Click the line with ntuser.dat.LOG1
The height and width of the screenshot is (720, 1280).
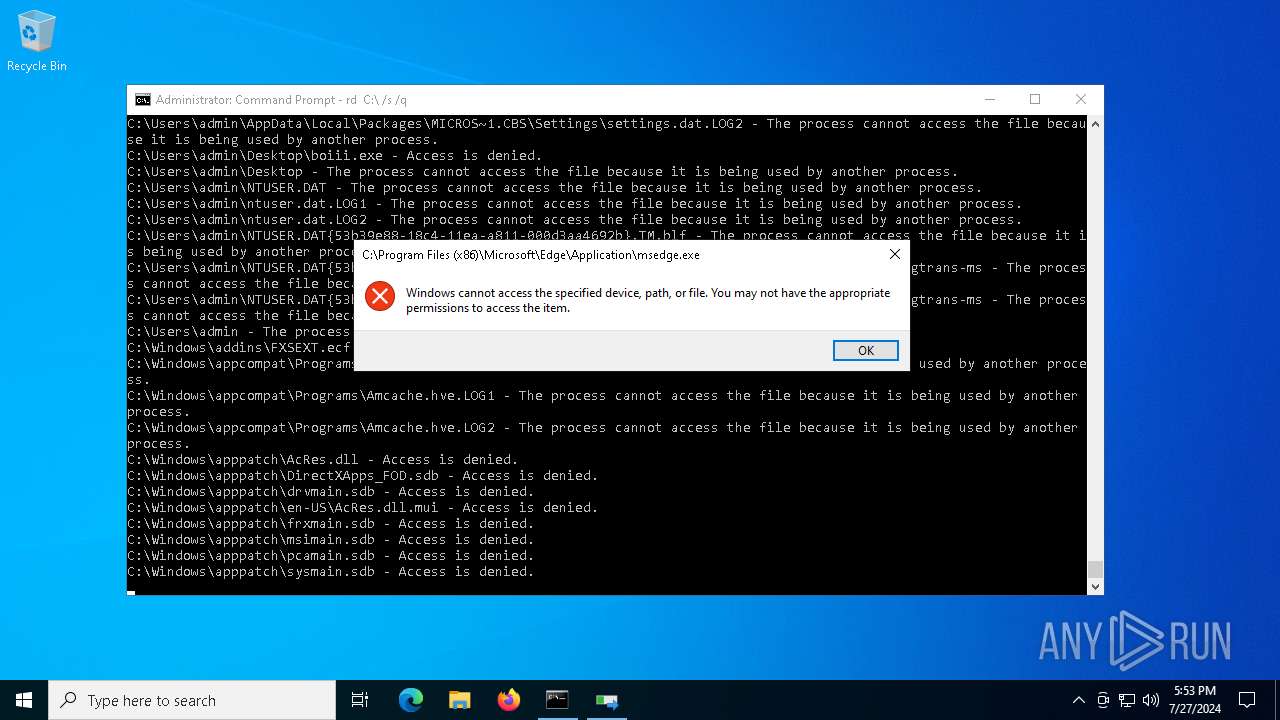click(x=575, y=204)
